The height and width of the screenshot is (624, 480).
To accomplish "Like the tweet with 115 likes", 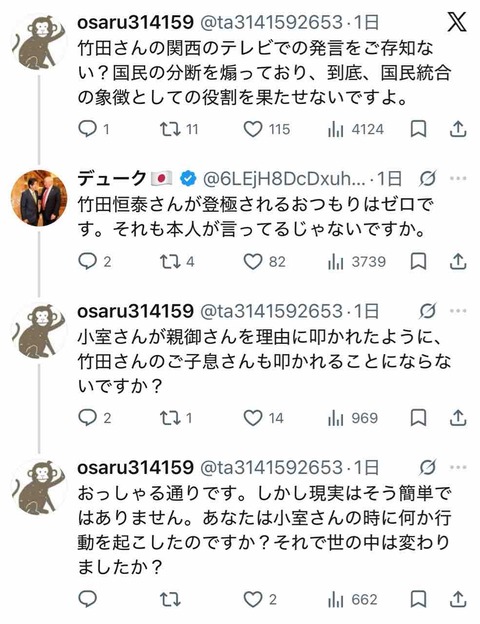I will (253, 129).
